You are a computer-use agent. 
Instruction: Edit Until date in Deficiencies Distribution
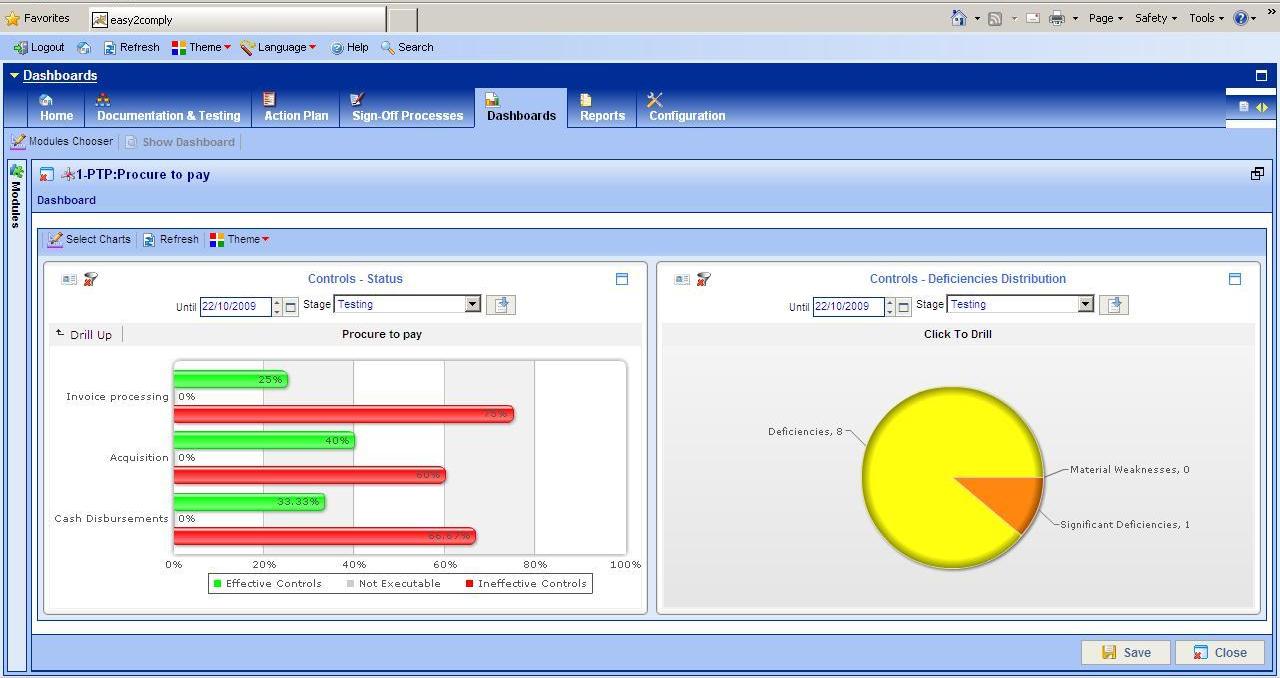(x=848, y=306)
